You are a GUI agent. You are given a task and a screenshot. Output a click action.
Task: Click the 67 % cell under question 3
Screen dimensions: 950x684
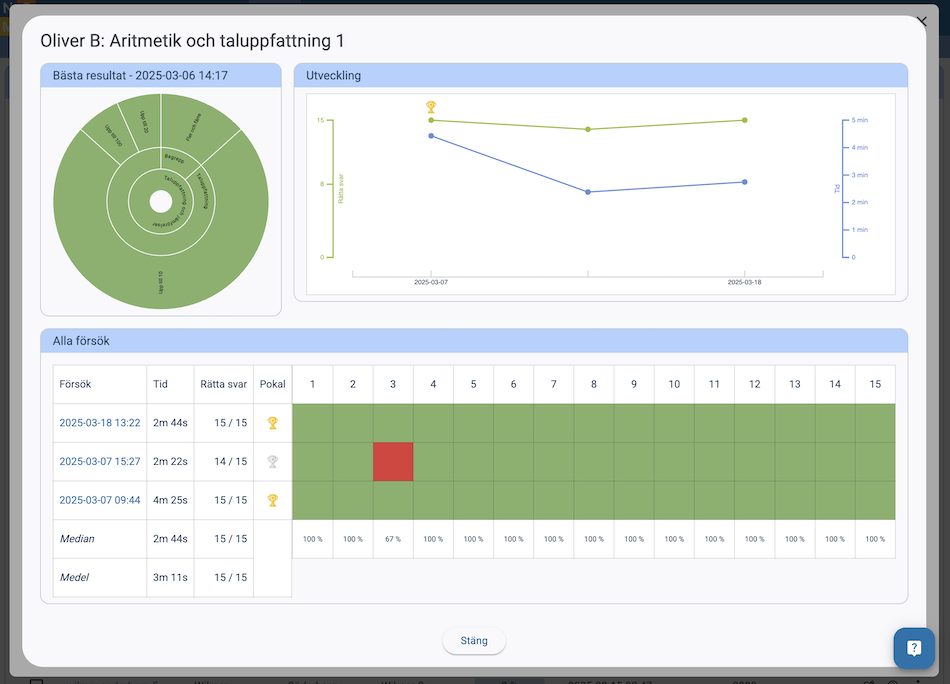pyautogui.click(x=393, y=539)
